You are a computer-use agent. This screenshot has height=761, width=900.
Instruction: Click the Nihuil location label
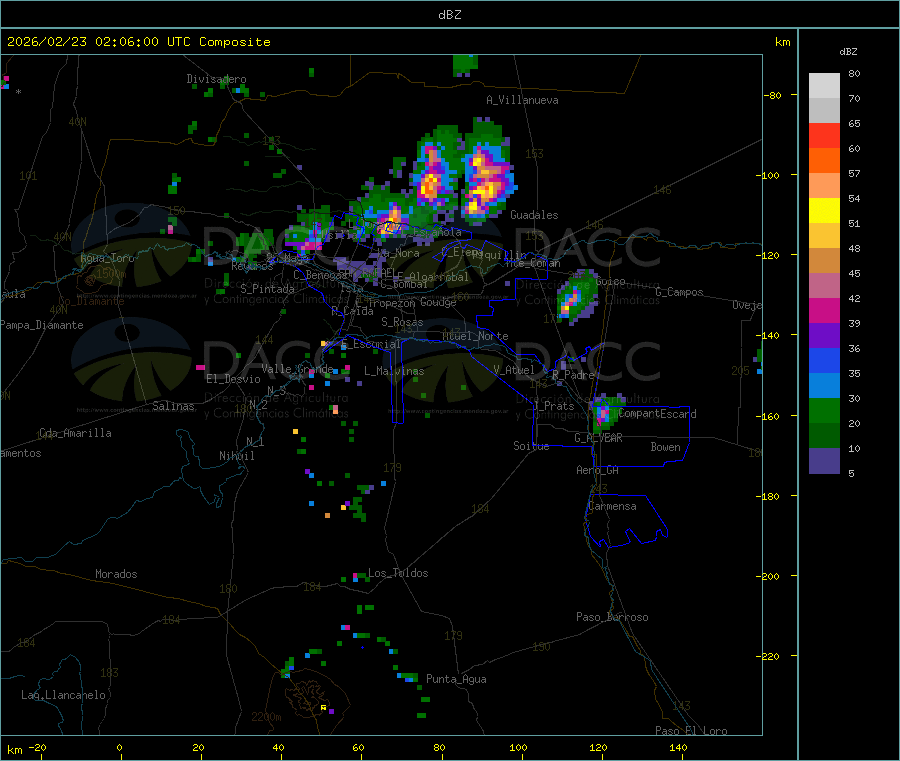(x=237, y=456)
